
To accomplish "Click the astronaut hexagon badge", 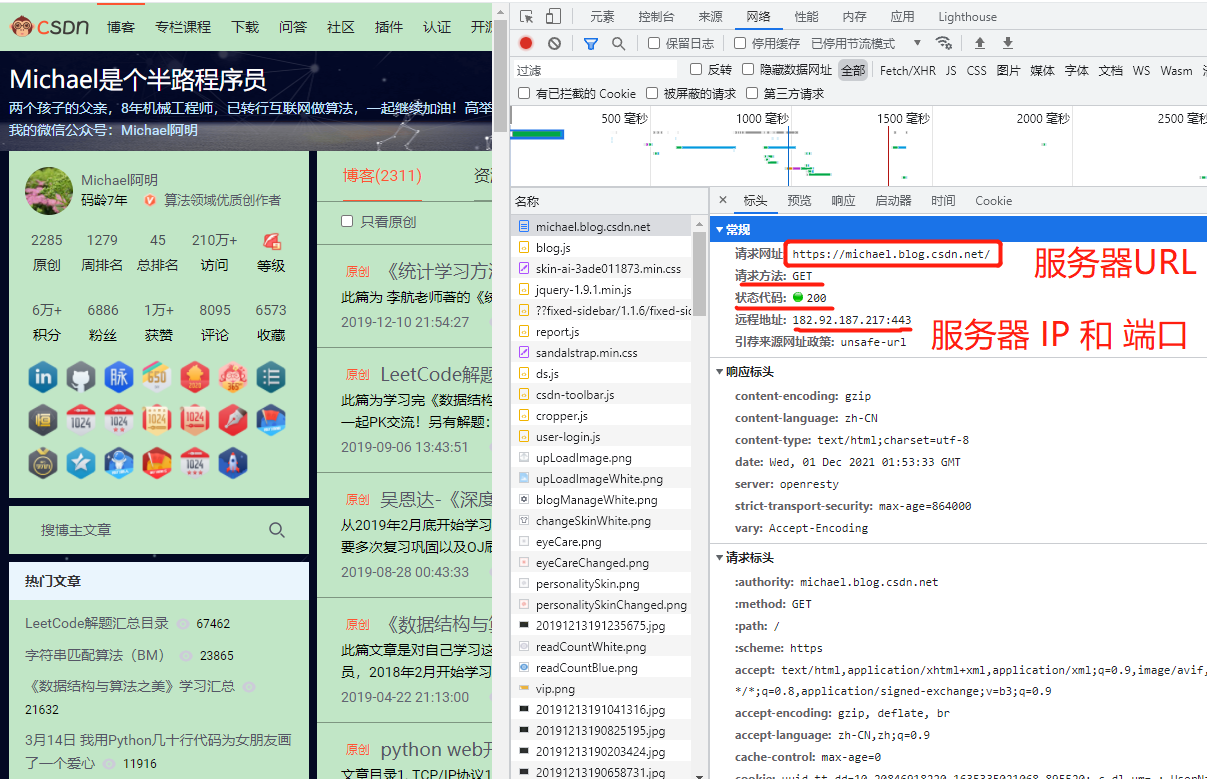I will click(x=119, y=463).
